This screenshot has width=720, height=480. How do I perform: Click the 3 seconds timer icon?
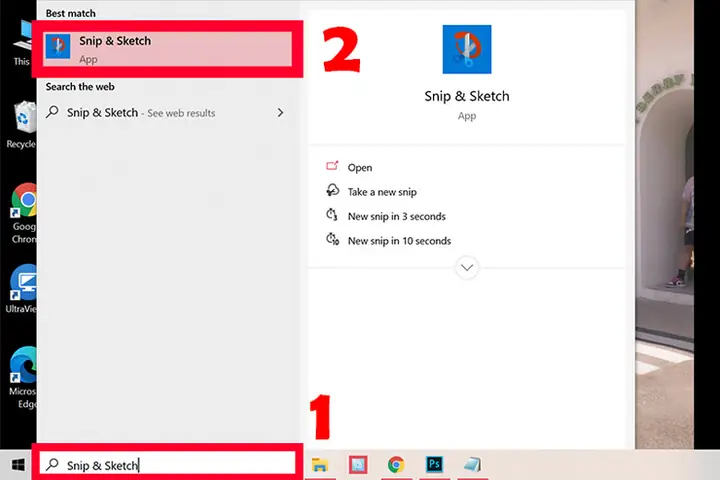332,215
